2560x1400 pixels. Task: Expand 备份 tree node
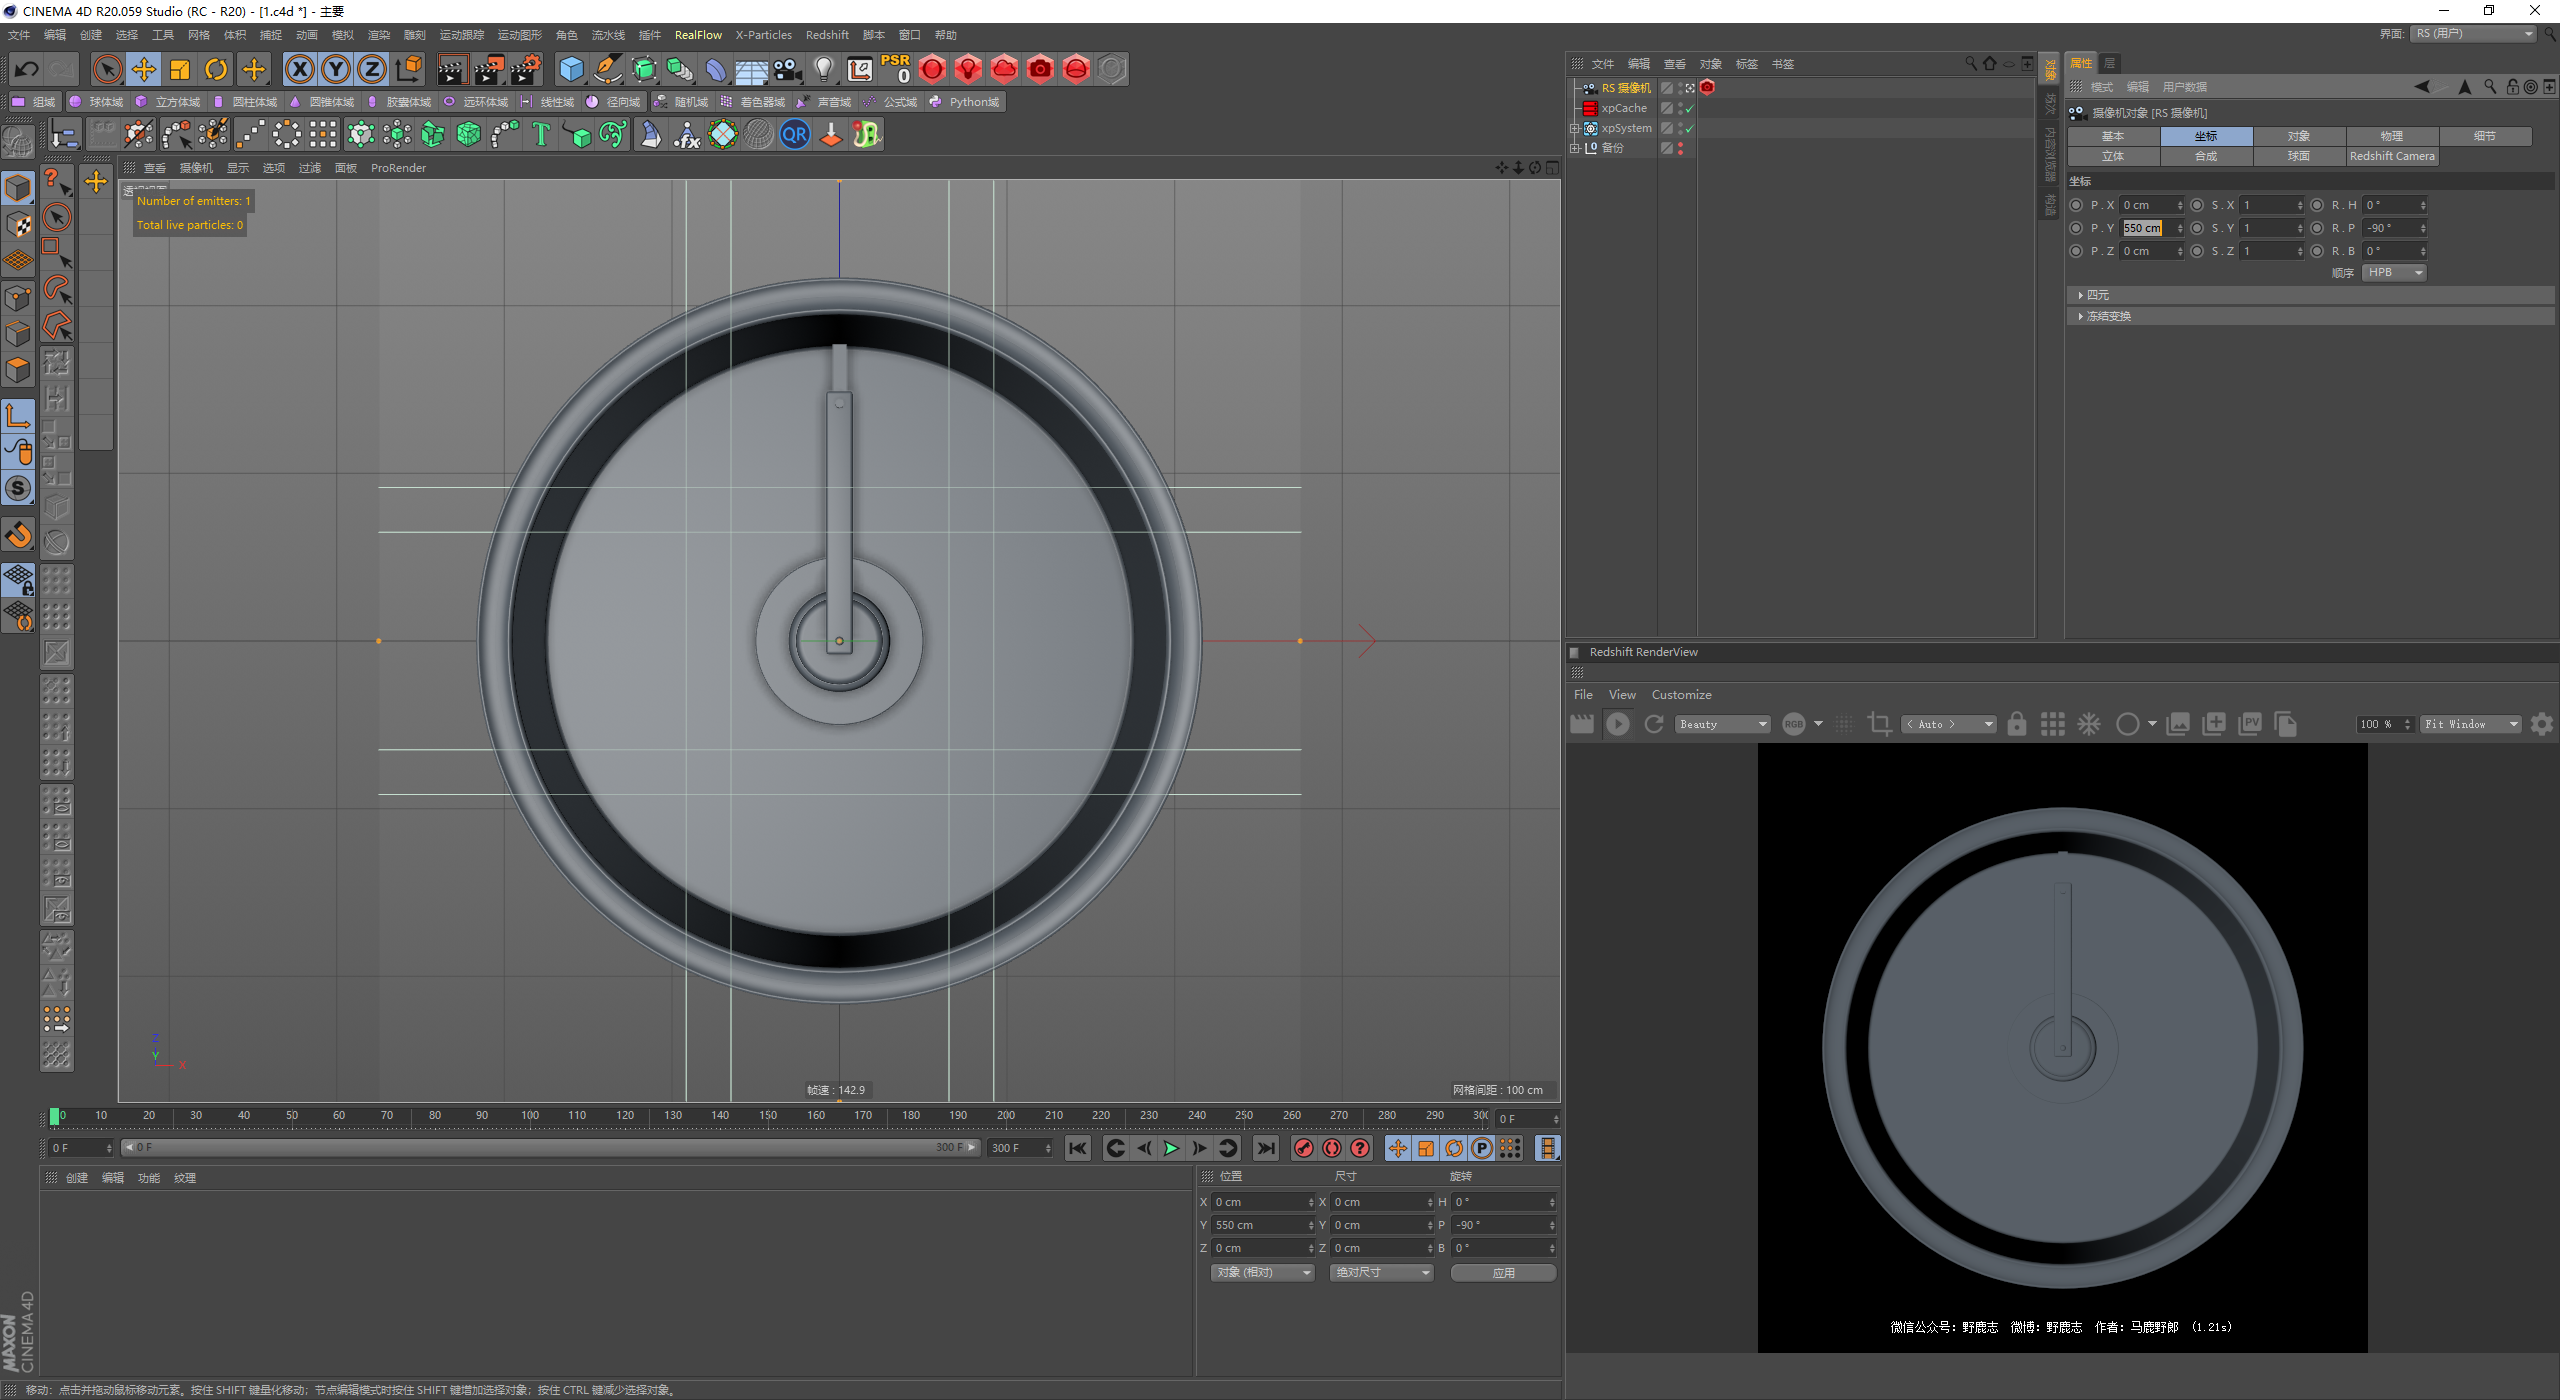coord(1574,148)
